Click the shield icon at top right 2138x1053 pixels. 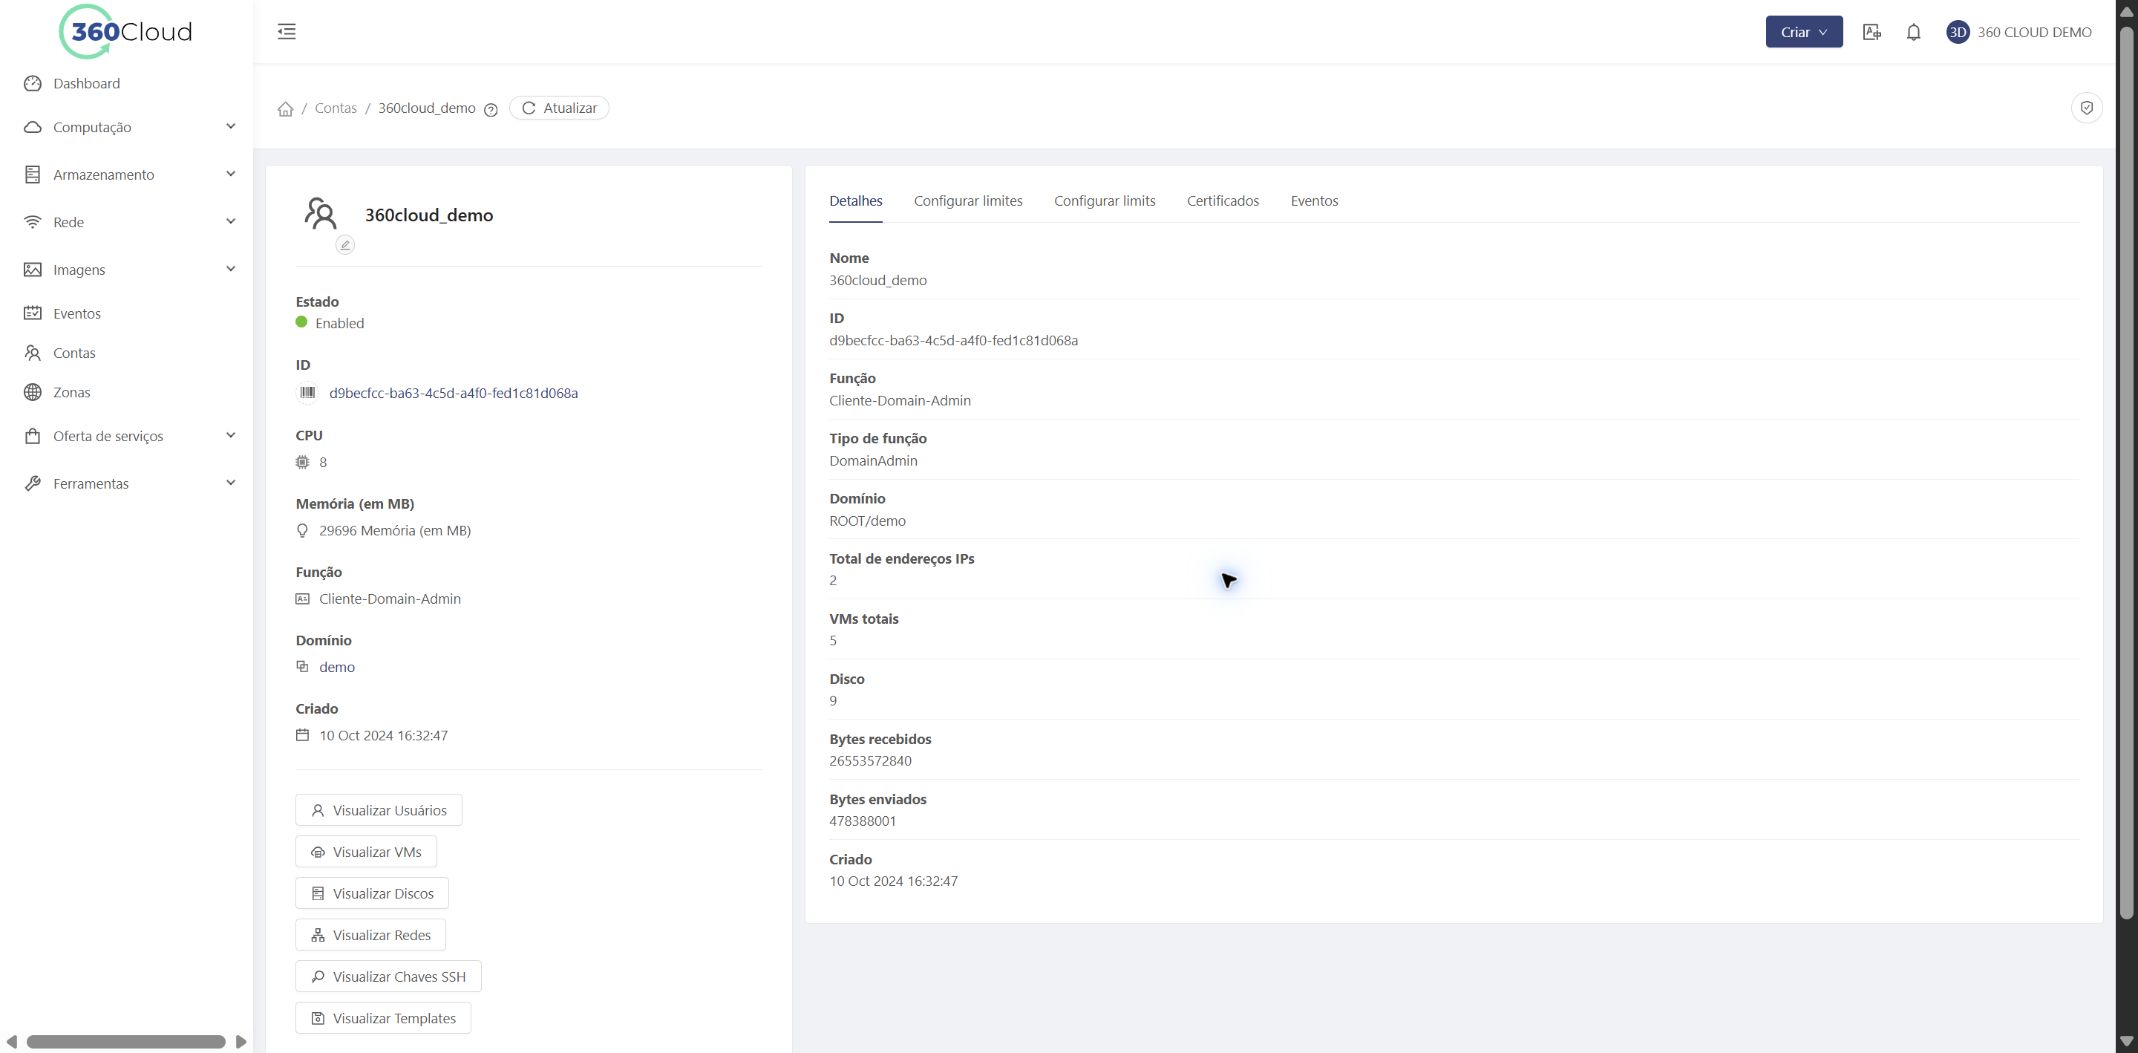(2086, 108)
